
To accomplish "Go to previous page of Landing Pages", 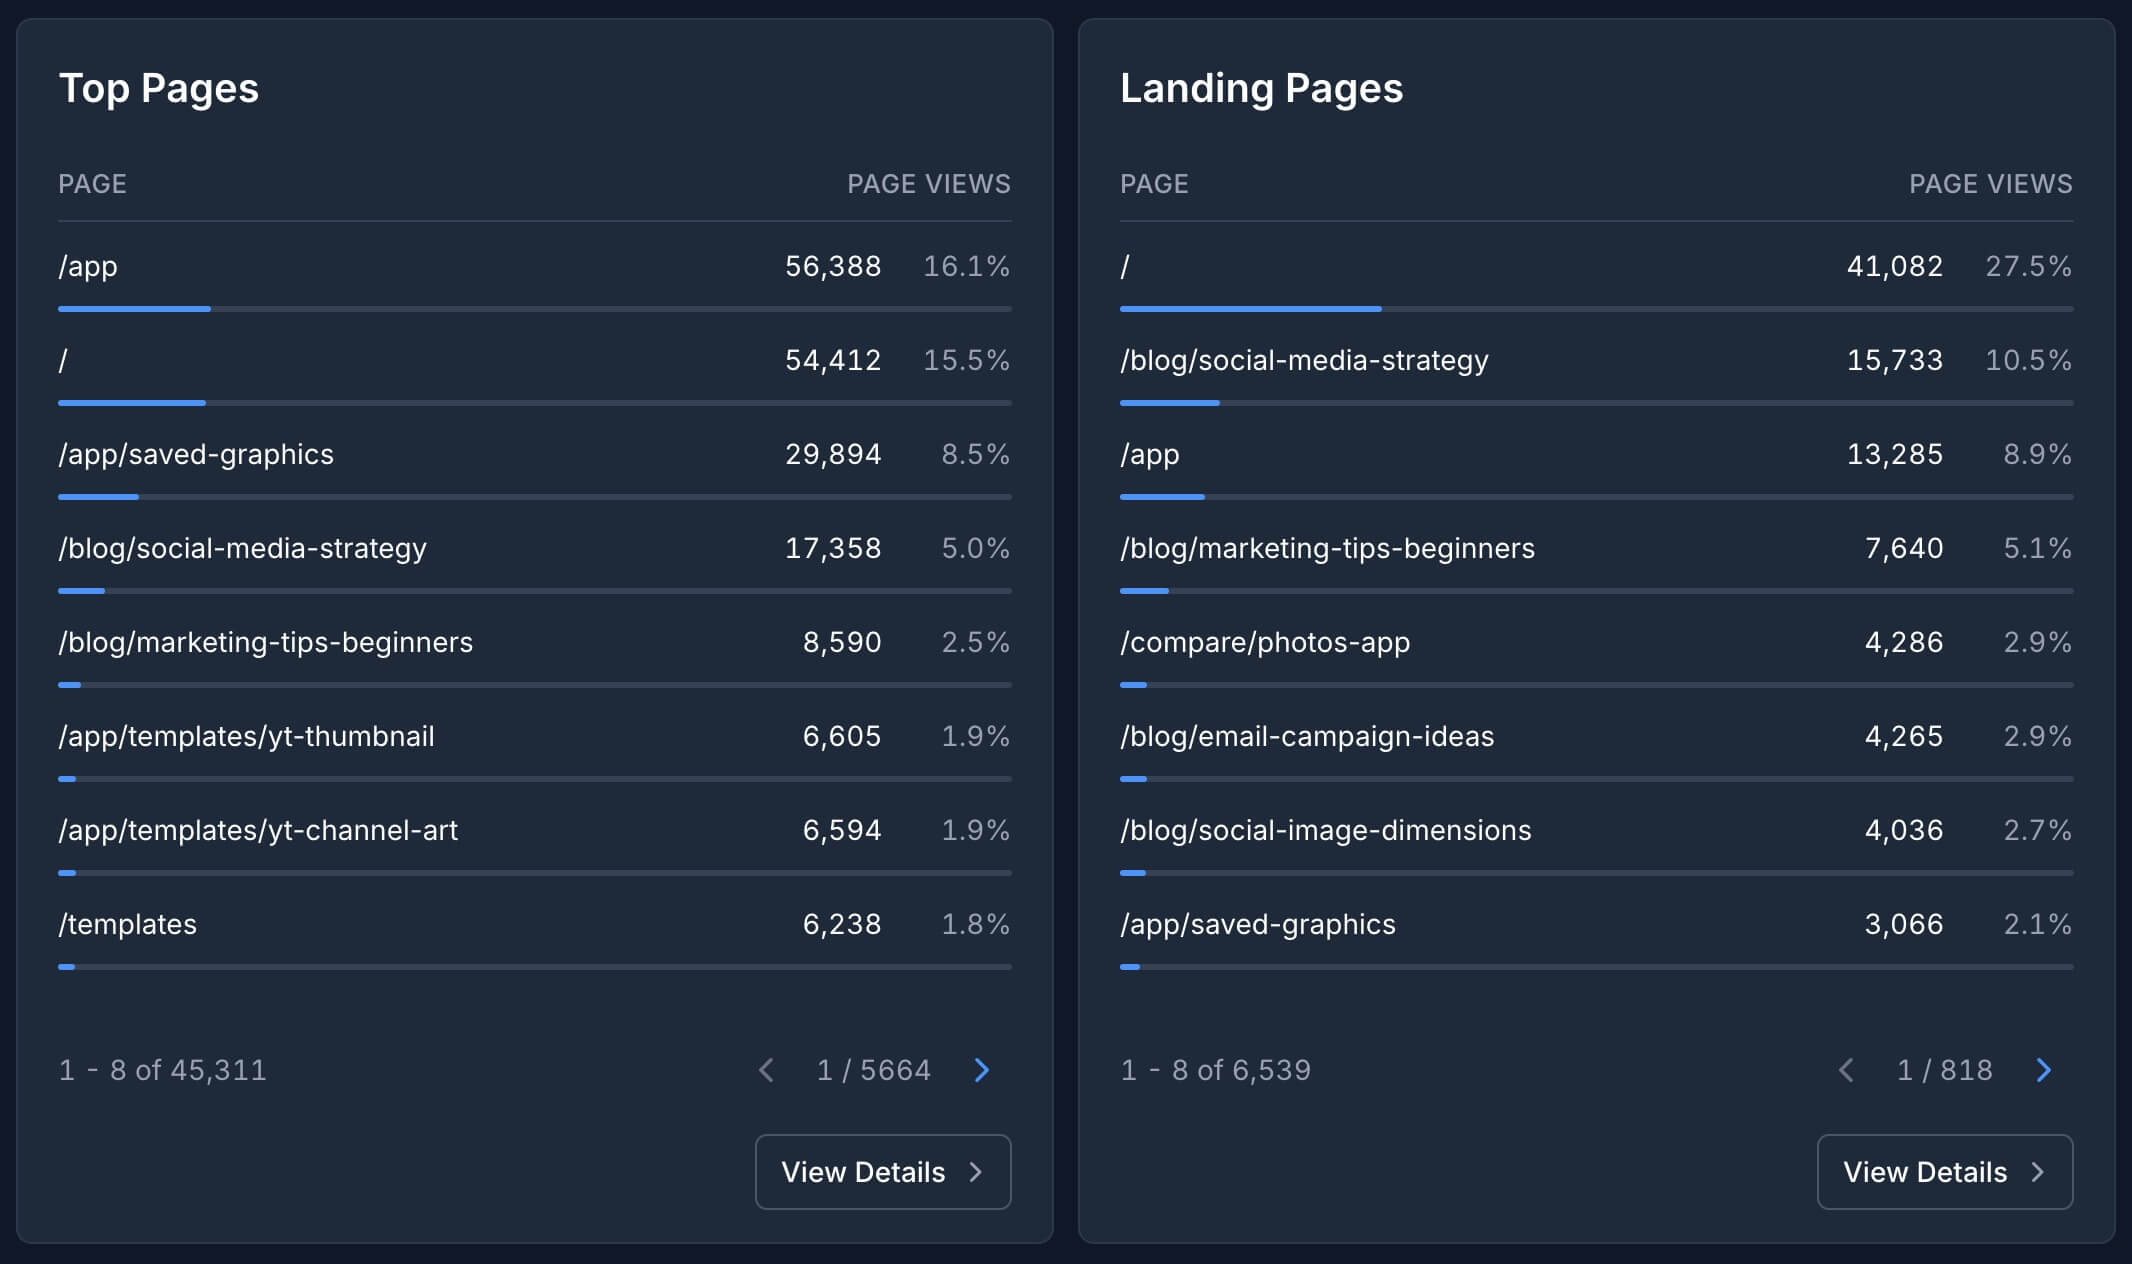I will tap(1846, 1070).
